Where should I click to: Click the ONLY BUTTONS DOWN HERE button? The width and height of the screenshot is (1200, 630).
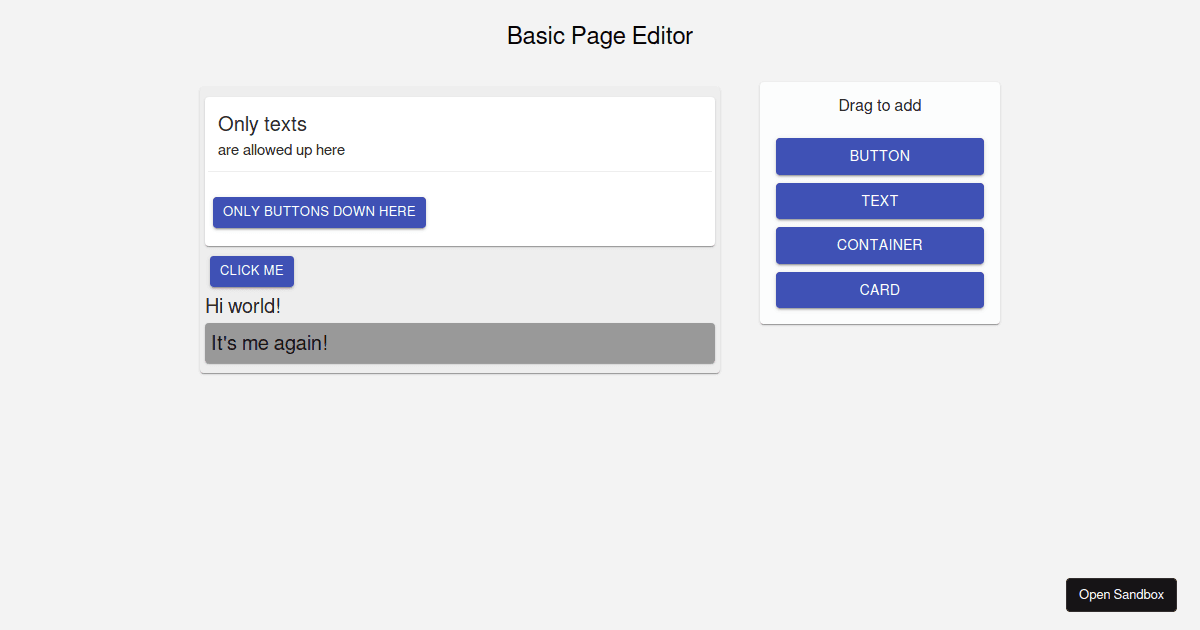tap(319, 212)
